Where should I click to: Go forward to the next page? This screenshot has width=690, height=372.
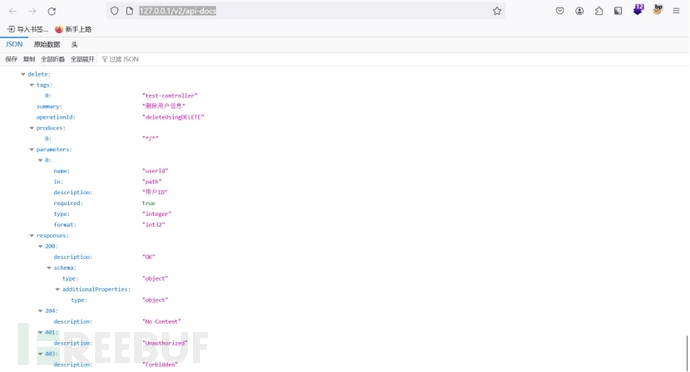[32, 11]
